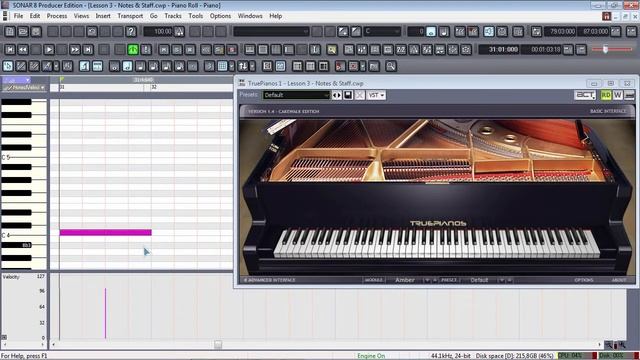
Task: Open the Erase tool options arrow
Action: tap(56, 66)
